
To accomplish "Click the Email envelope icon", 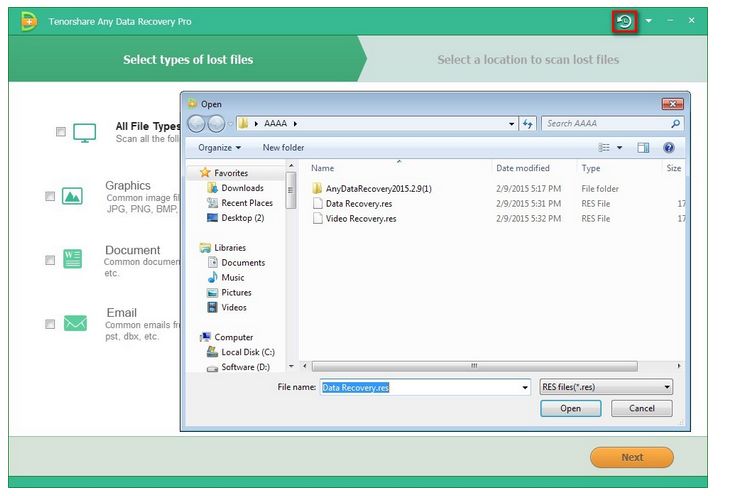I will click(x=75, y=323).
